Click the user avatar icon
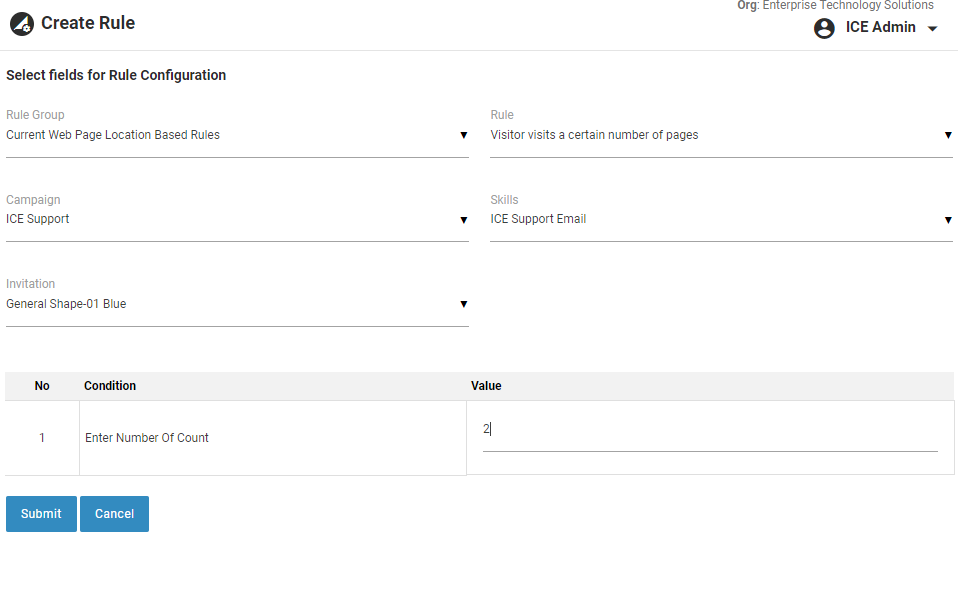958x605 pixels. coord(824,28)
